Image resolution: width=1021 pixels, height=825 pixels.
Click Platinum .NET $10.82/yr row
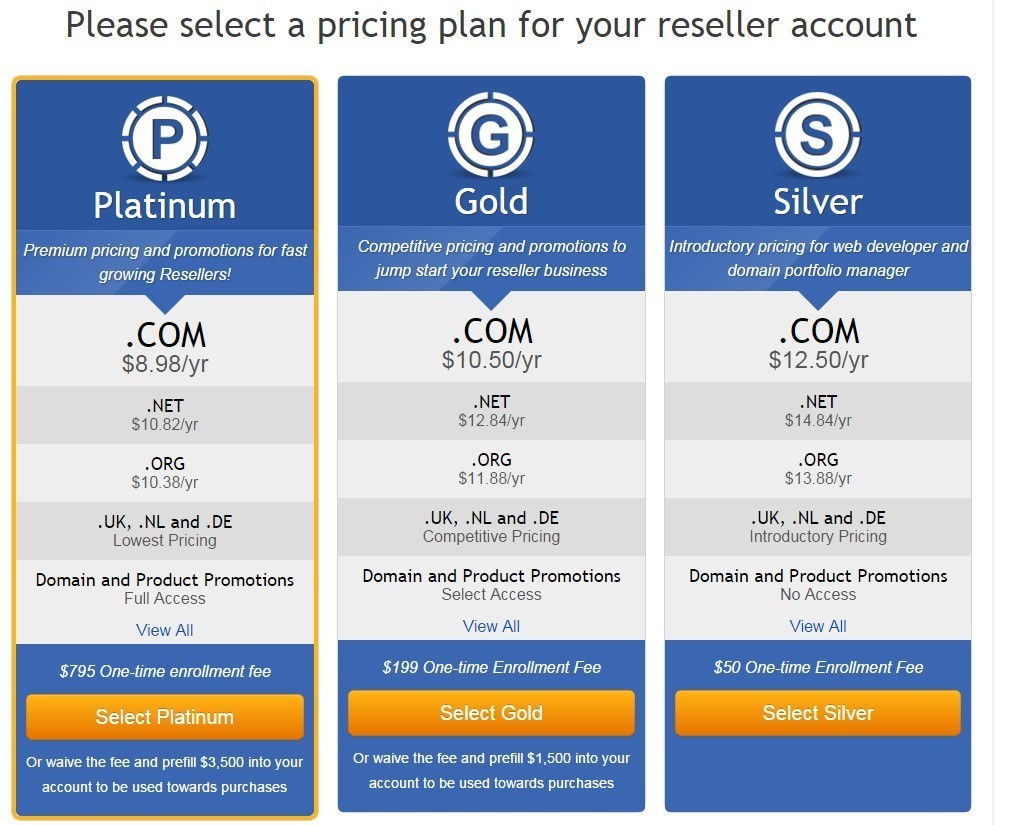165,415
